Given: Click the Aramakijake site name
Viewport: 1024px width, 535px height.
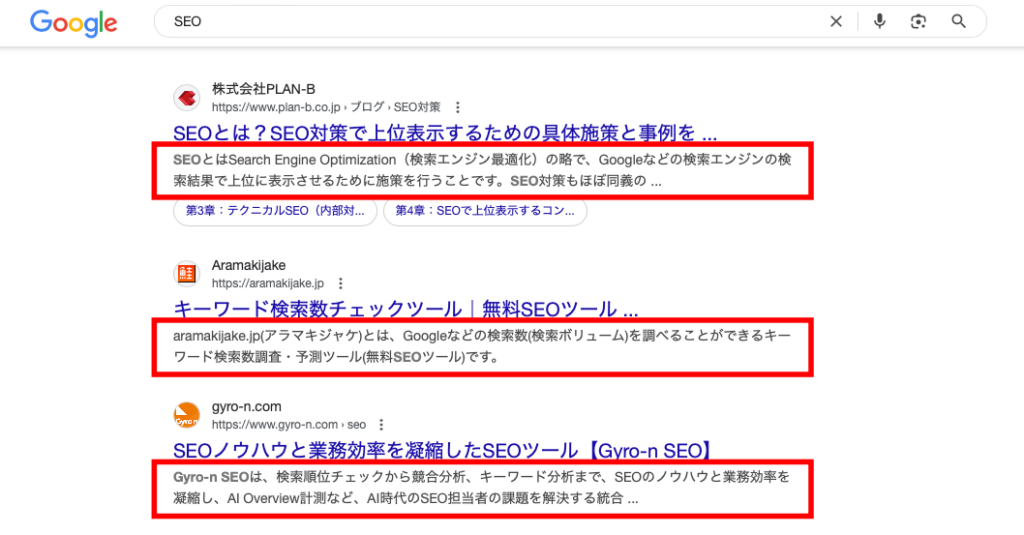Looking at the screenshot, I should click(248, 265).
